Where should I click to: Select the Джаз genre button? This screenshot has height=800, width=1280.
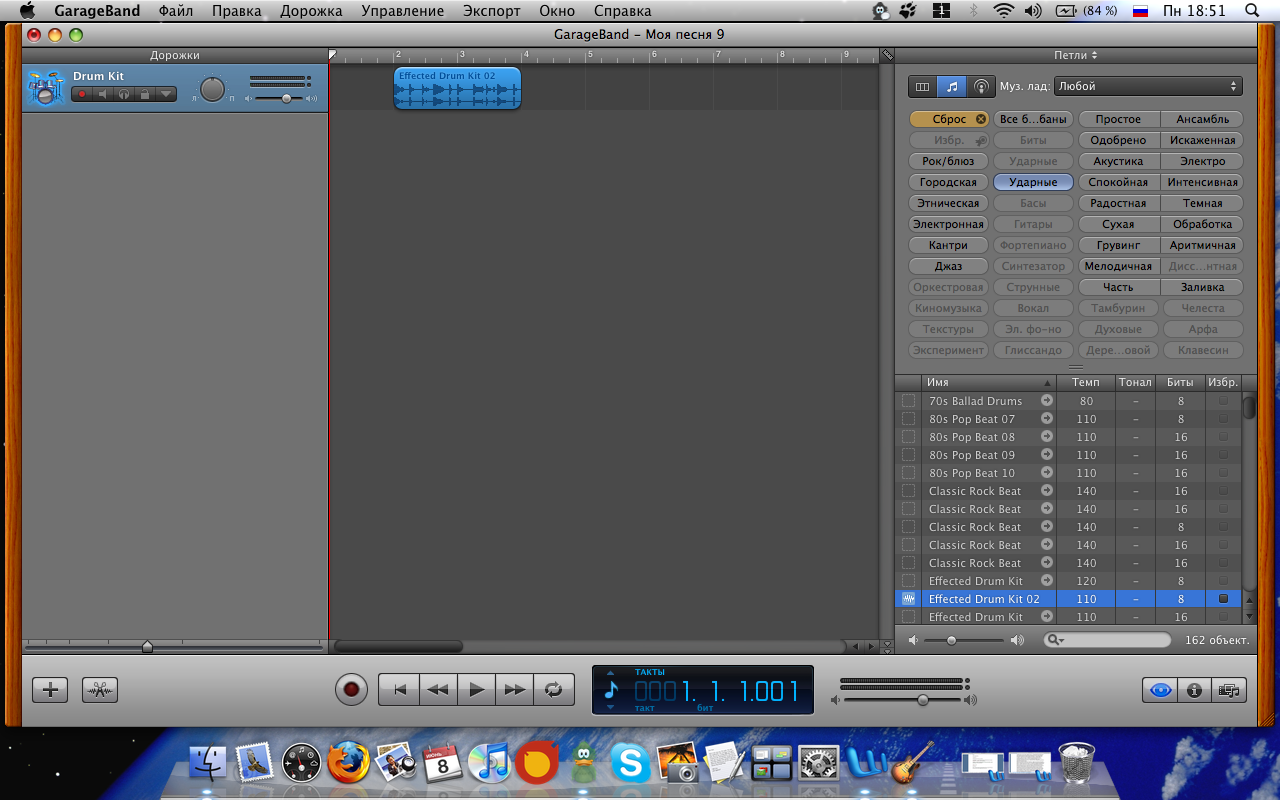949,266
